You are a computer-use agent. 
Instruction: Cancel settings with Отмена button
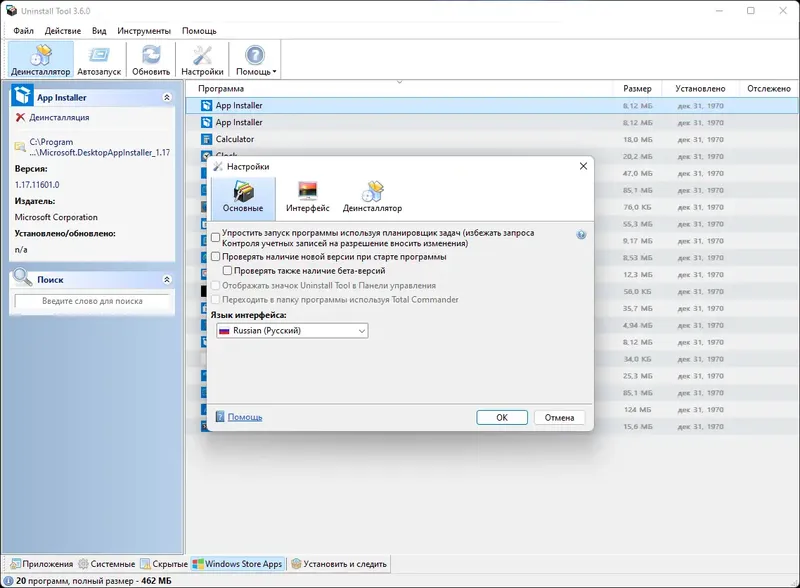point(559,417)
